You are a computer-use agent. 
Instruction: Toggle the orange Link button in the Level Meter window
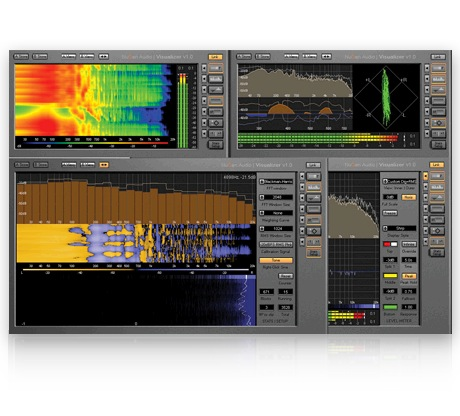coord(436,165)
